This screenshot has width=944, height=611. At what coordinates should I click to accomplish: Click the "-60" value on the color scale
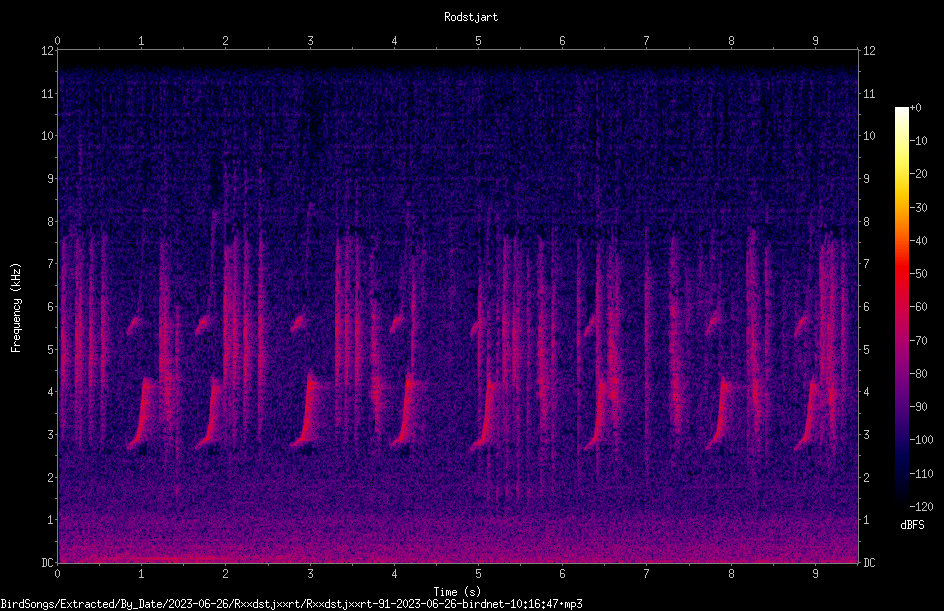[x=918, y=307]
